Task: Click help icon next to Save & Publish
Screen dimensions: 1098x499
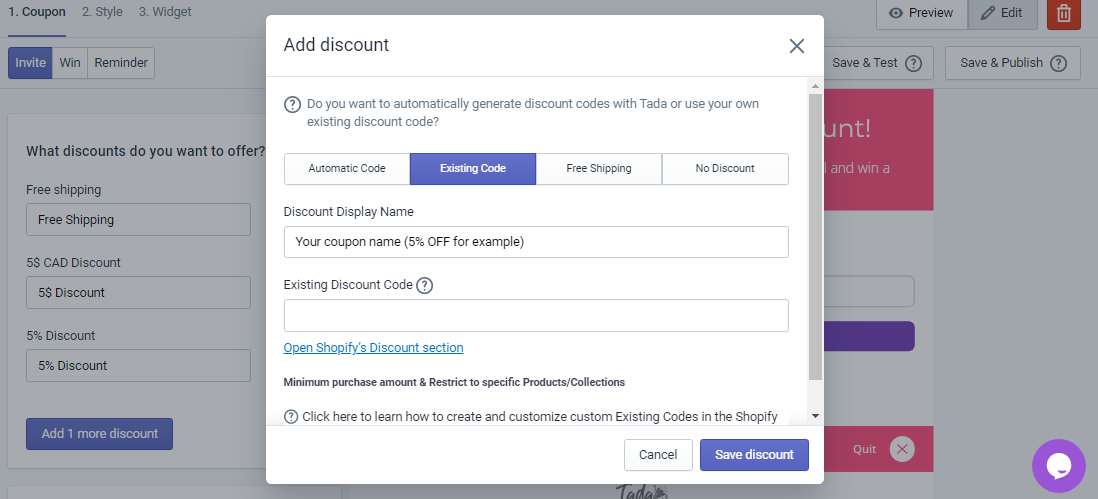Action: pos(1058,63)
